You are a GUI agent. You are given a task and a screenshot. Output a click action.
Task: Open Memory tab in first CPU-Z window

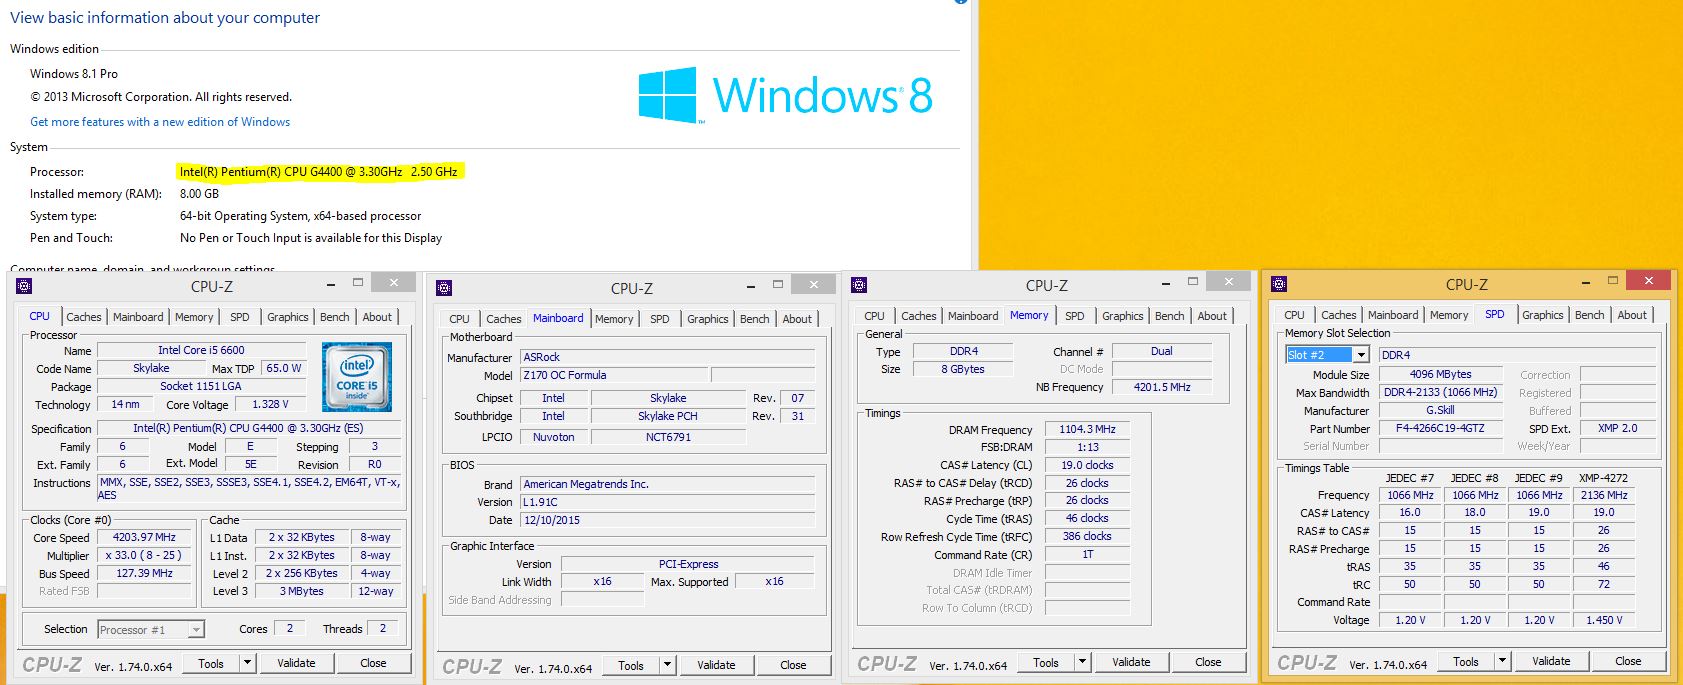point(194,317)
